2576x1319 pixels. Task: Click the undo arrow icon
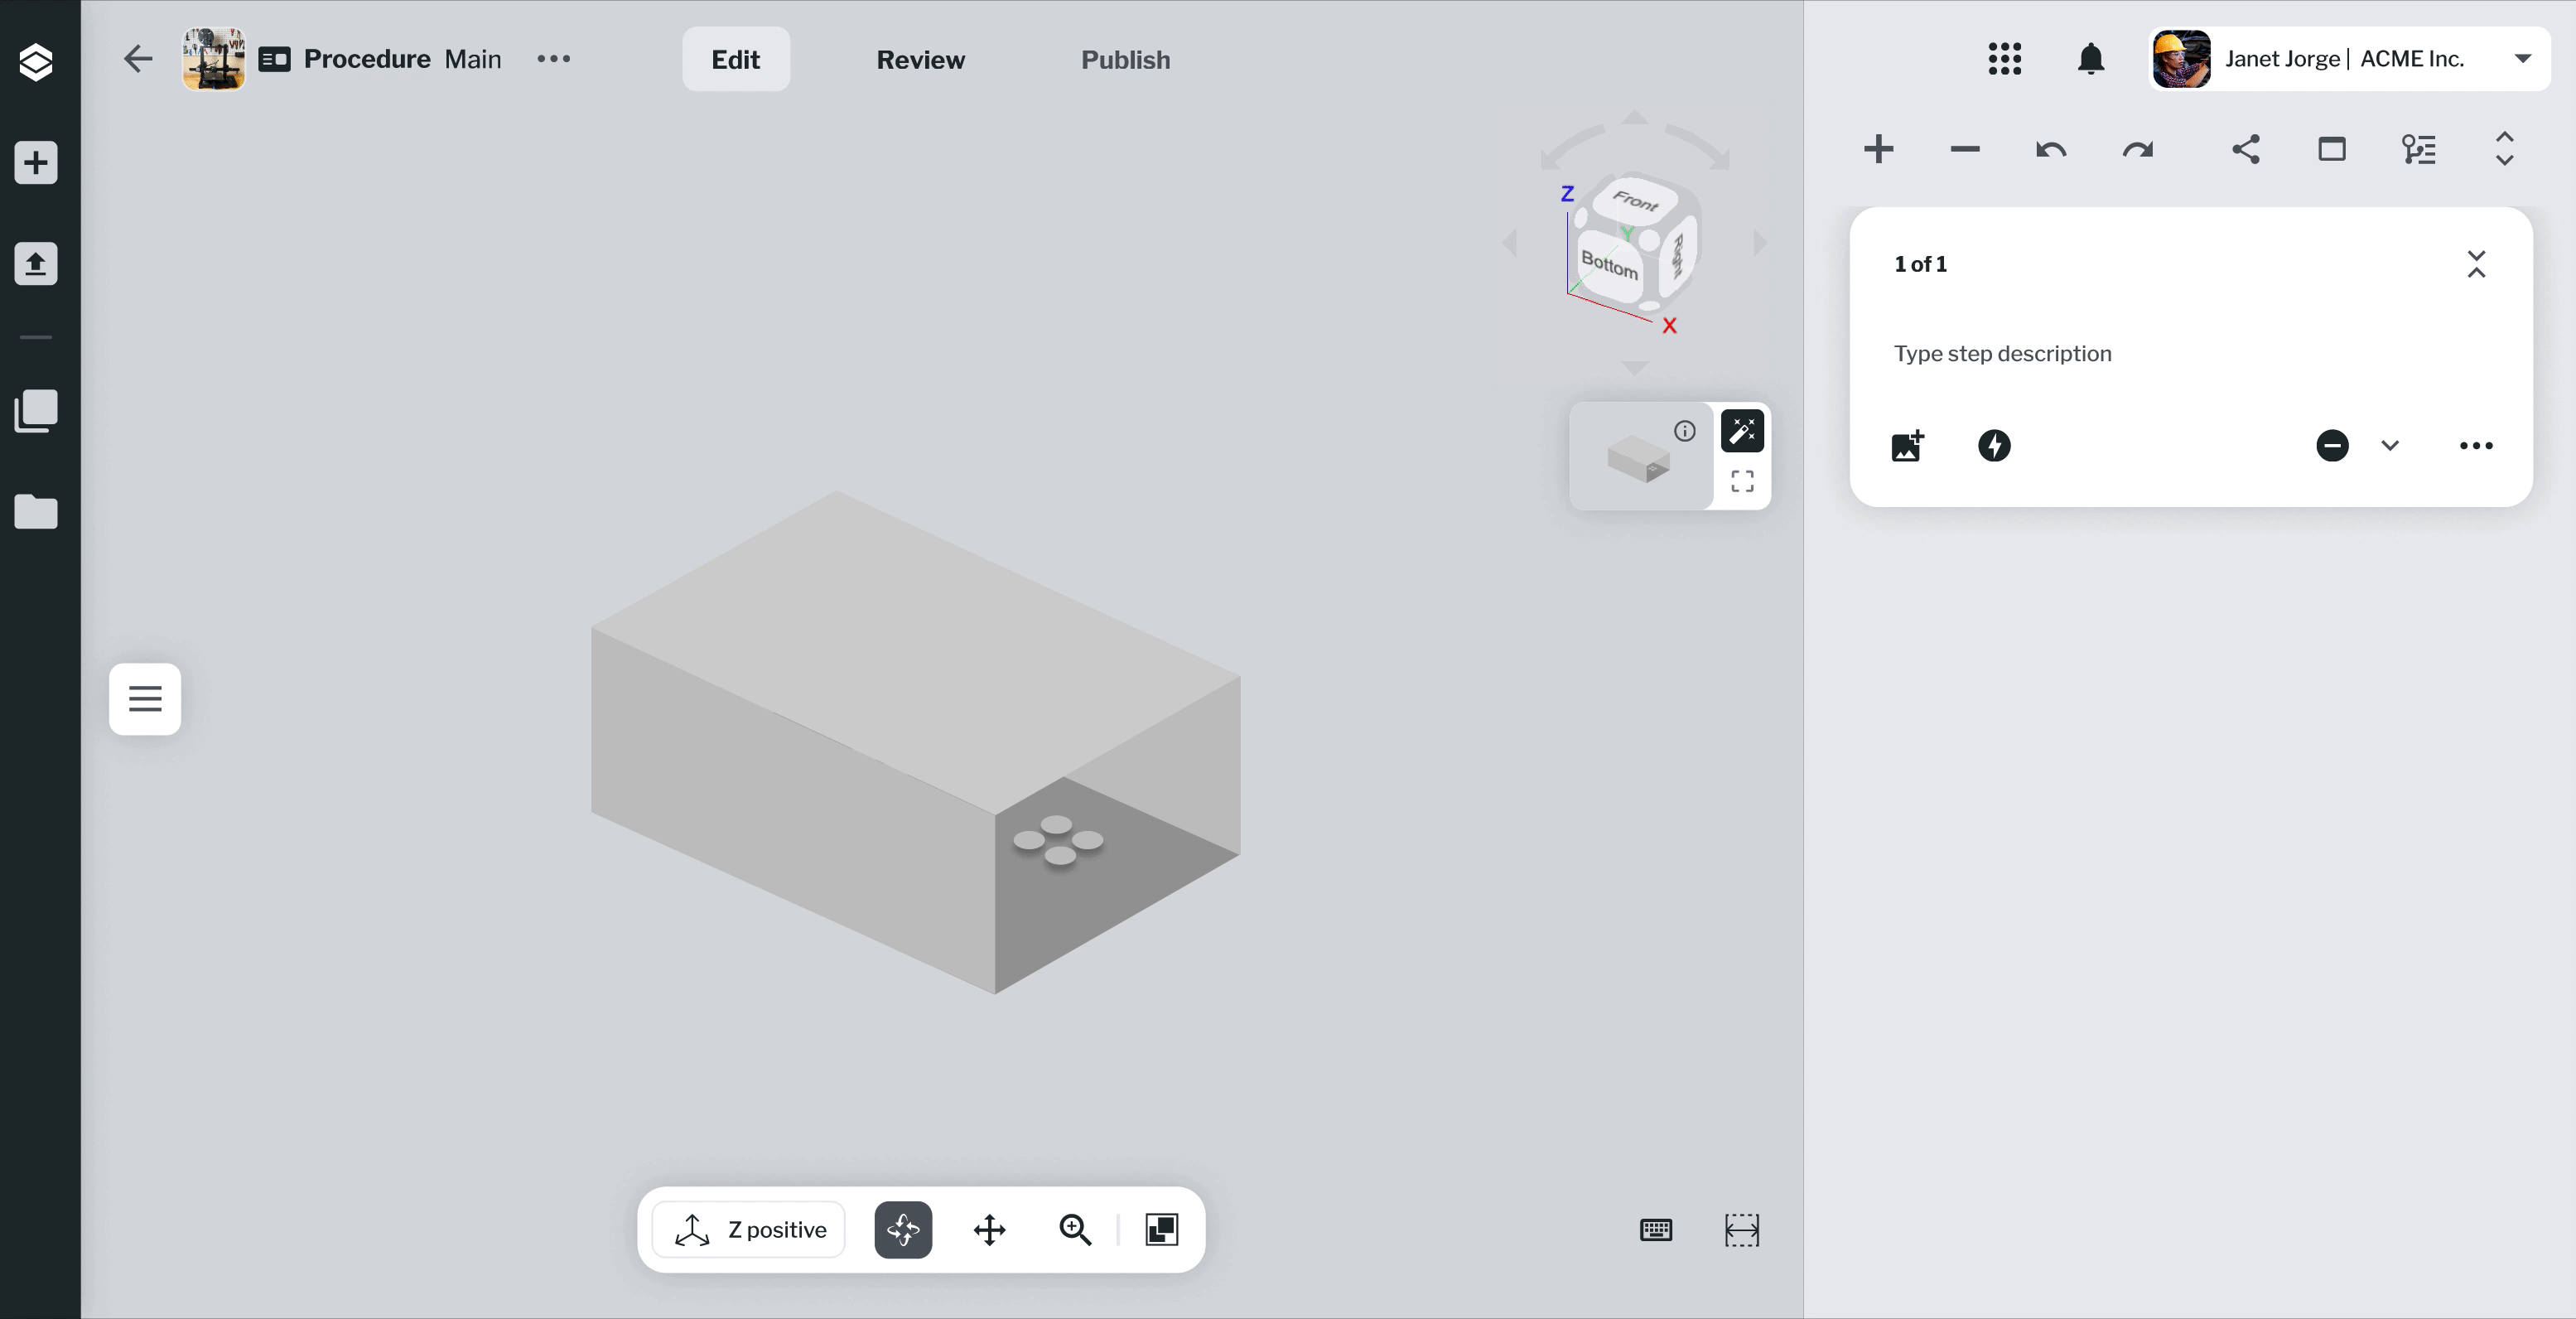[x=2050, y=150]
